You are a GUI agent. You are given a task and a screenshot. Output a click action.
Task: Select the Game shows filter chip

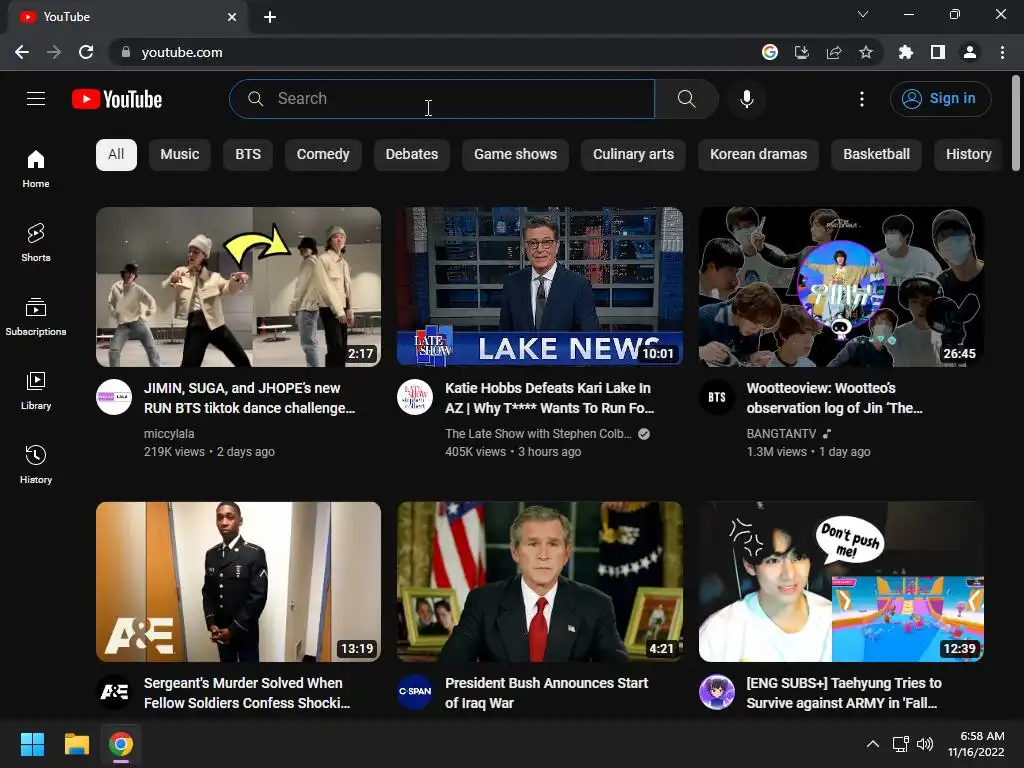[515, 155]
